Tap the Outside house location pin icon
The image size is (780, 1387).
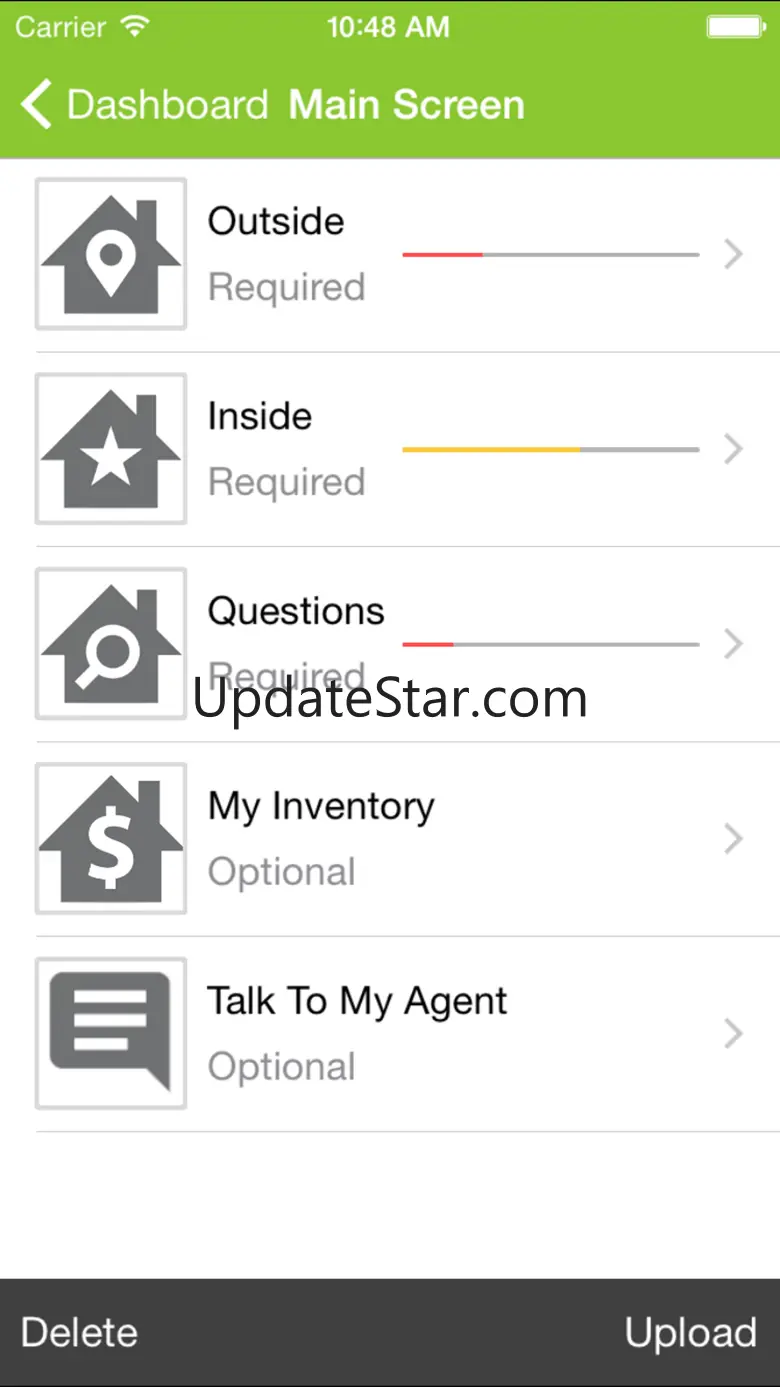[111, 254]
